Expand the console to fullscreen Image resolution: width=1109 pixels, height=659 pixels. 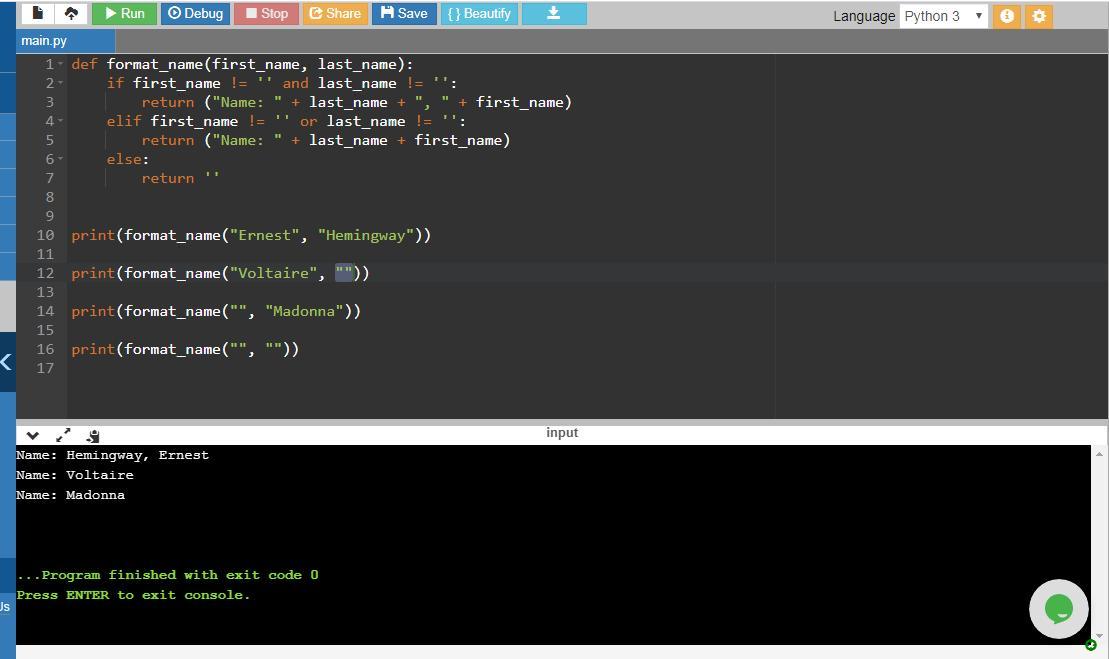(63, 435)
